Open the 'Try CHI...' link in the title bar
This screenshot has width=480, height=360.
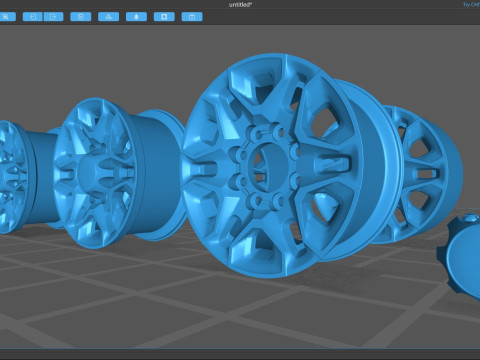(x=471, y=5)
